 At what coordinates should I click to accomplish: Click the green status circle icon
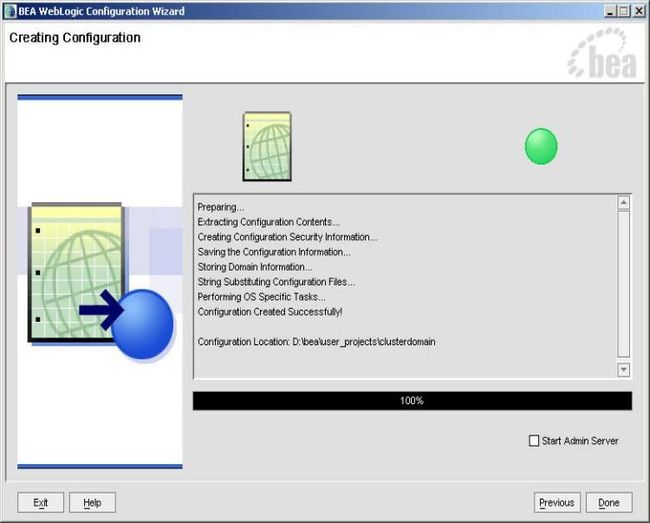click(x=541, y=146)
